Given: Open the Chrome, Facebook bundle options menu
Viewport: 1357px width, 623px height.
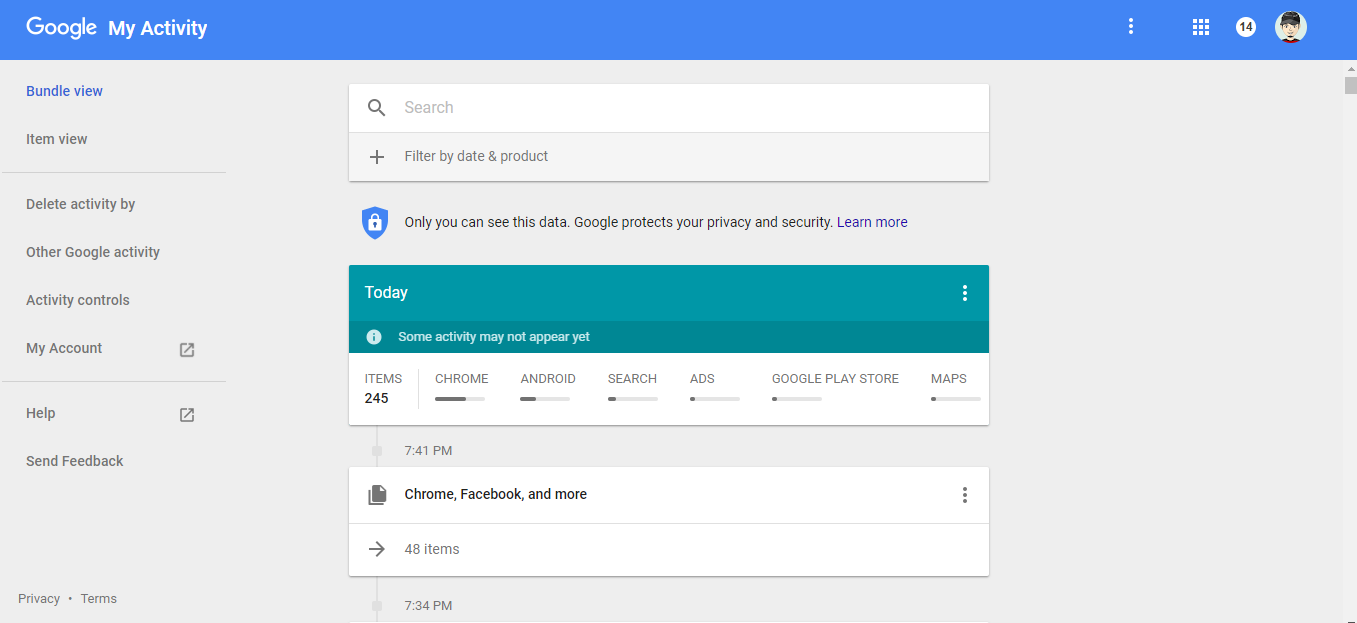Looking at the screenshot, I should (965, 495).
